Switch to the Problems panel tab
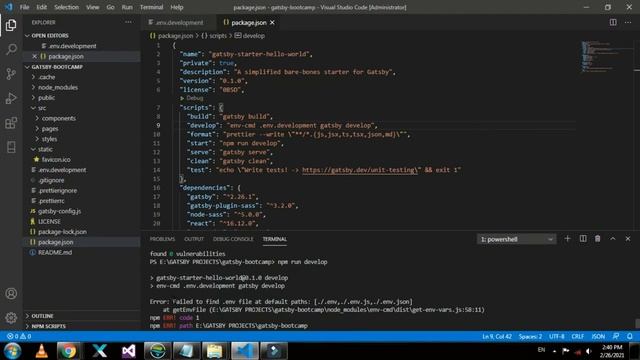640x360 pixels. click(x=162, y=239)
